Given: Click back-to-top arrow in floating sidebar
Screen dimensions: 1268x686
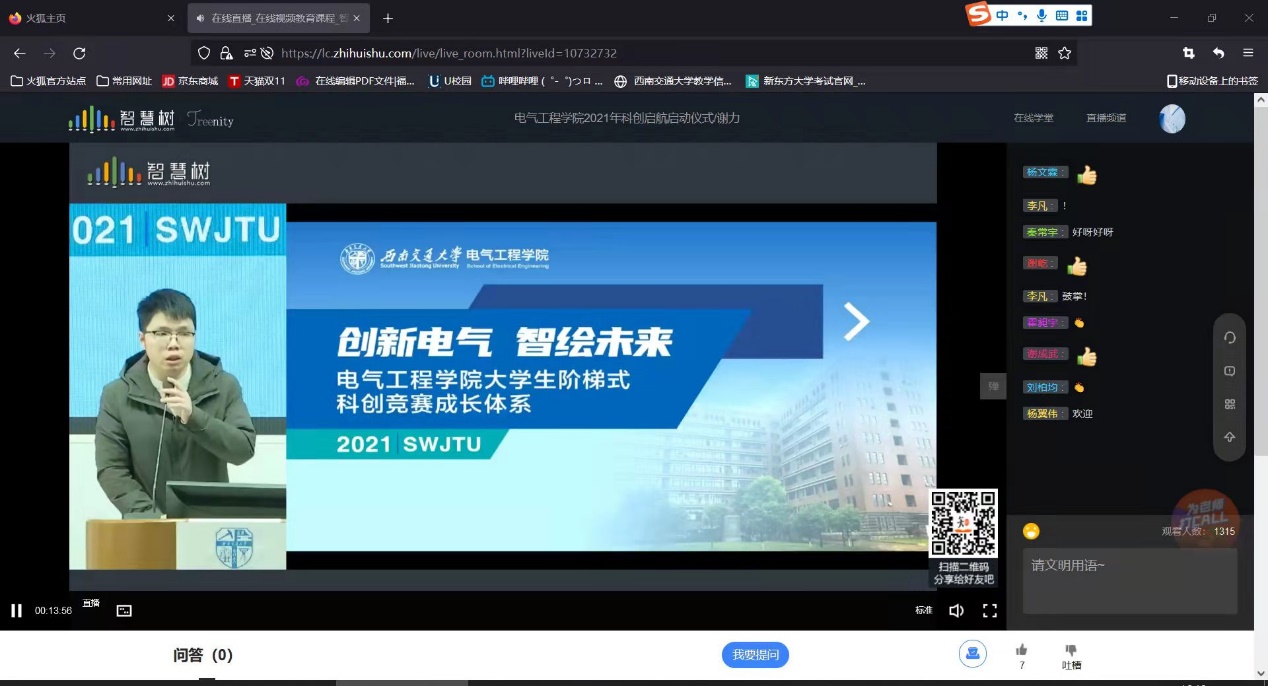Looking at the screenshot, I should [x=1230, y=437].
